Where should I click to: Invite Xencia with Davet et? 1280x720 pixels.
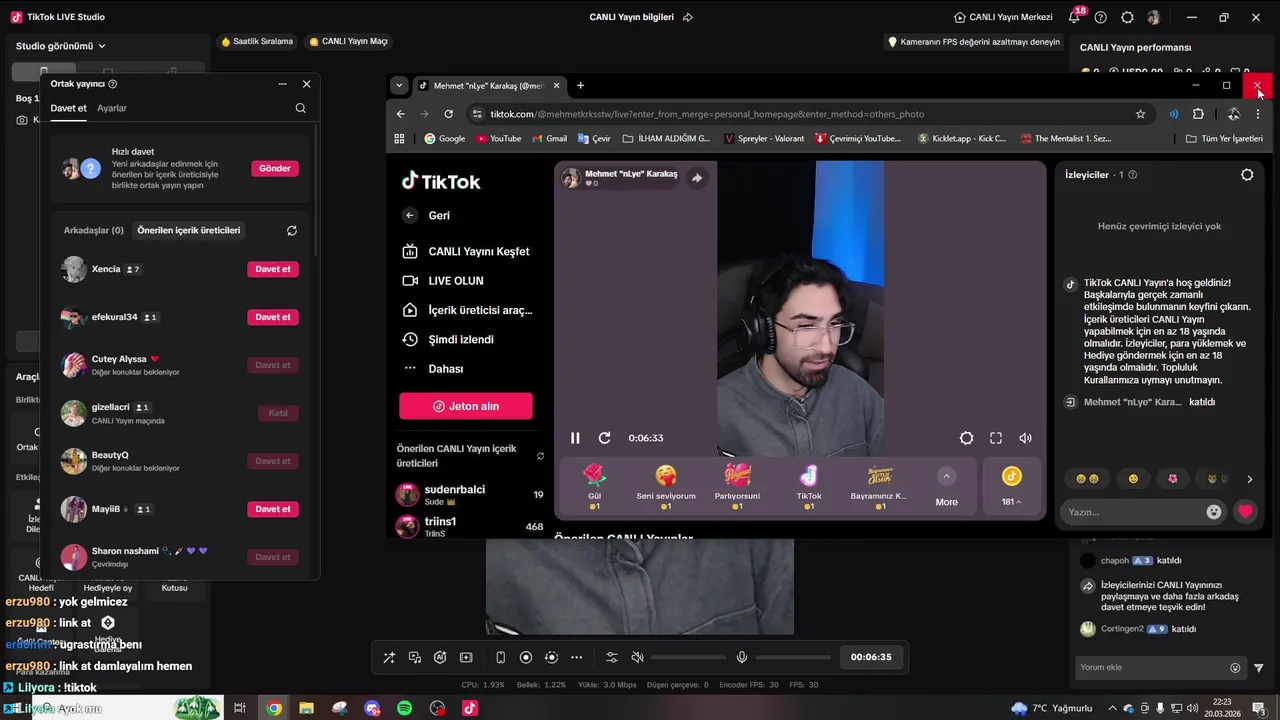(273, 269)
